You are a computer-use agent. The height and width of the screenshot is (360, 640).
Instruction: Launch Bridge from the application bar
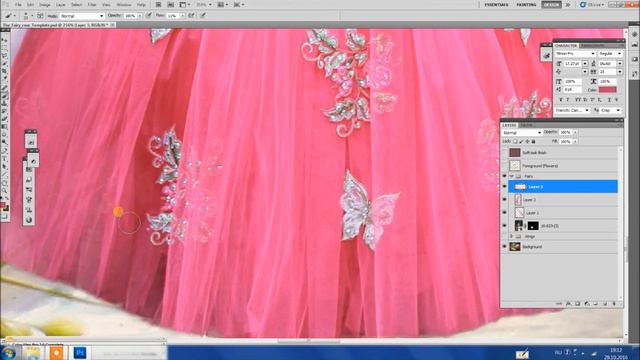tap(158, 5)
